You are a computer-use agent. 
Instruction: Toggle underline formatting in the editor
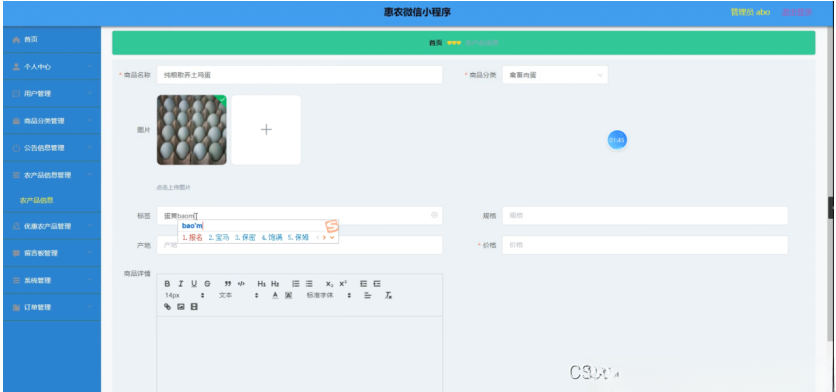coord(194,284)
